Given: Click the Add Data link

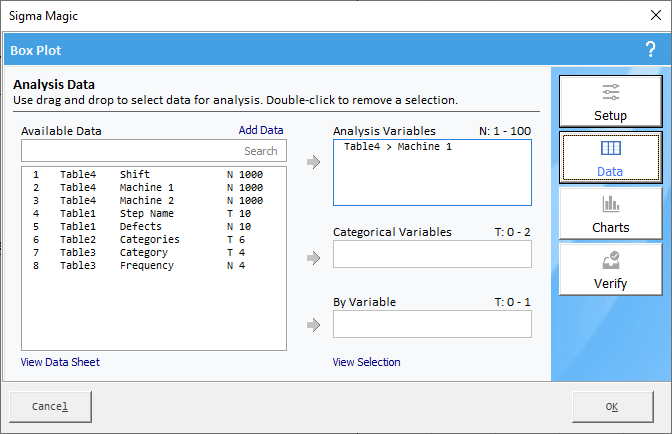Looking at the screenshot, I should (x=261, y=130).
